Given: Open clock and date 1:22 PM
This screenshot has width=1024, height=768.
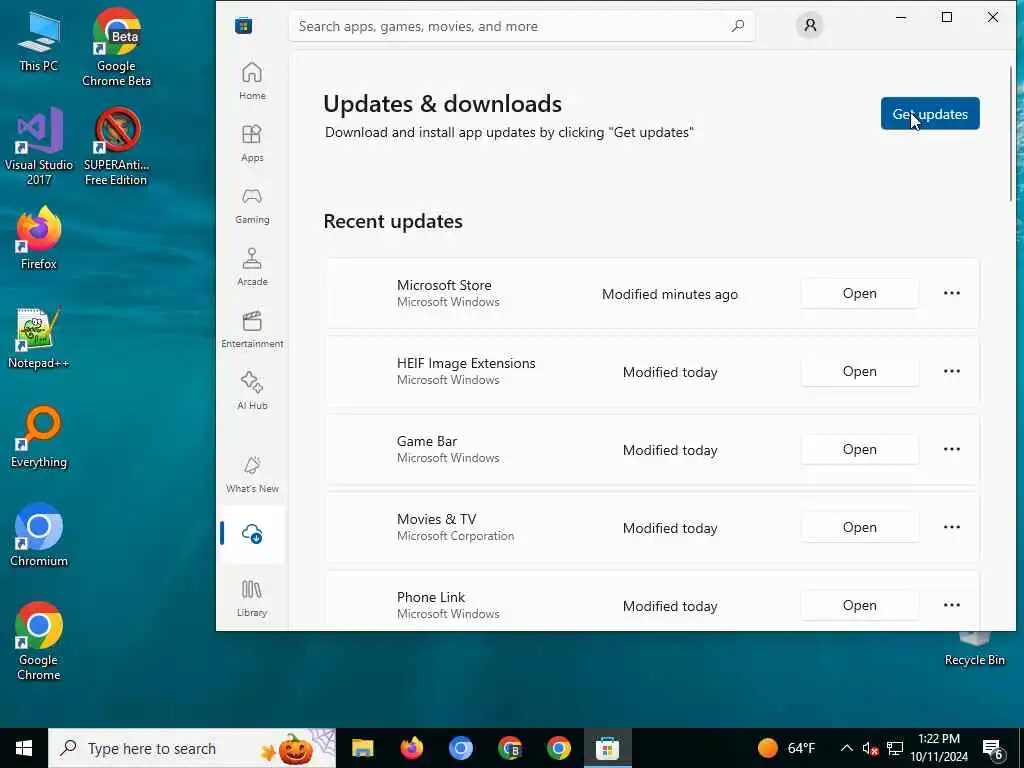Looking at the screenshot, I should [939, 748].
